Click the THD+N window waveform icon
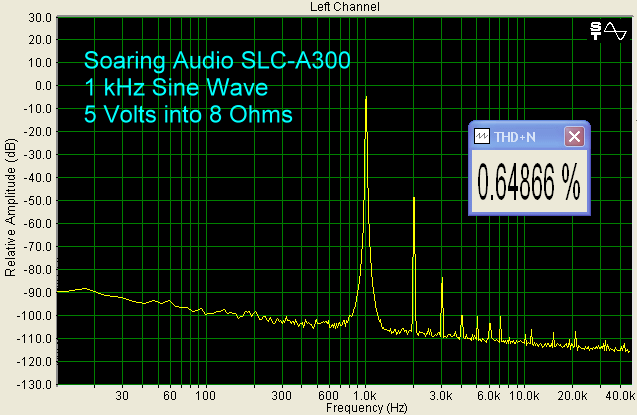Image resolution: width=637 pixels, height=415 pixels. [482, 136]
